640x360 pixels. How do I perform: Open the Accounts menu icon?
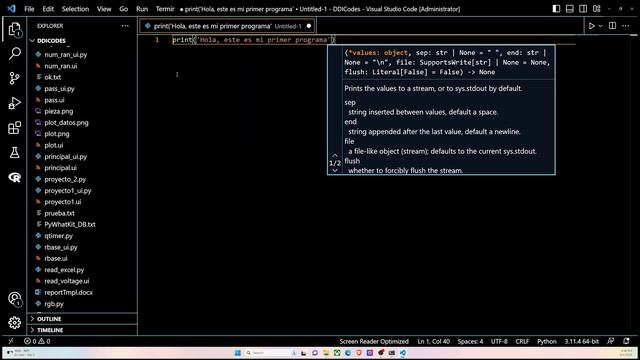pos(15,299)
